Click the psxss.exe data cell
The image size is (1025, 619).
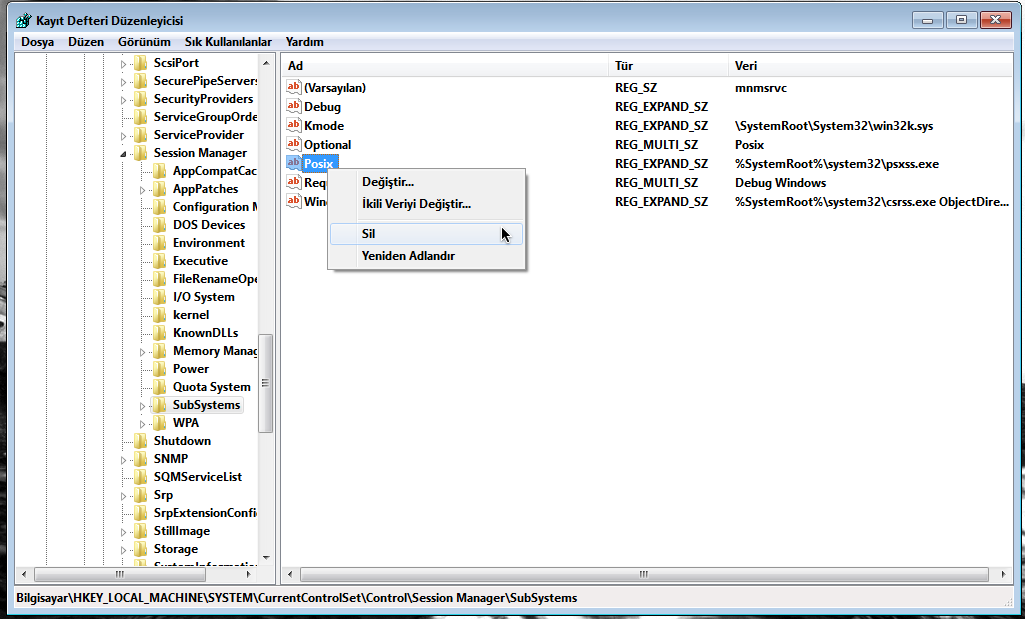tap(837, 163)
